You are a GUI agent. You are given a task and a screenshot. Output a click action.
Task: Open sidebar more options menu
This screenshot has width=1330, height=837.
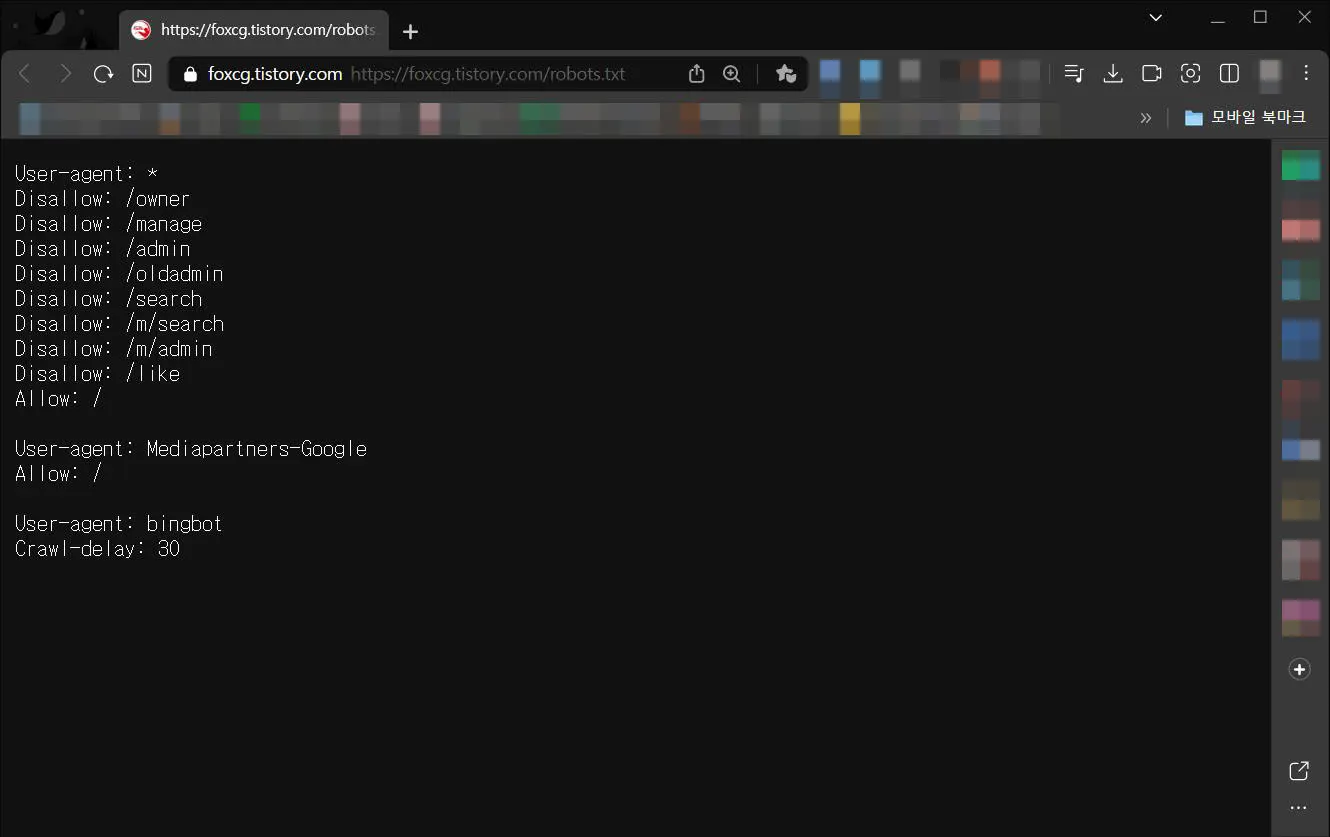(x=1299, y=808)
